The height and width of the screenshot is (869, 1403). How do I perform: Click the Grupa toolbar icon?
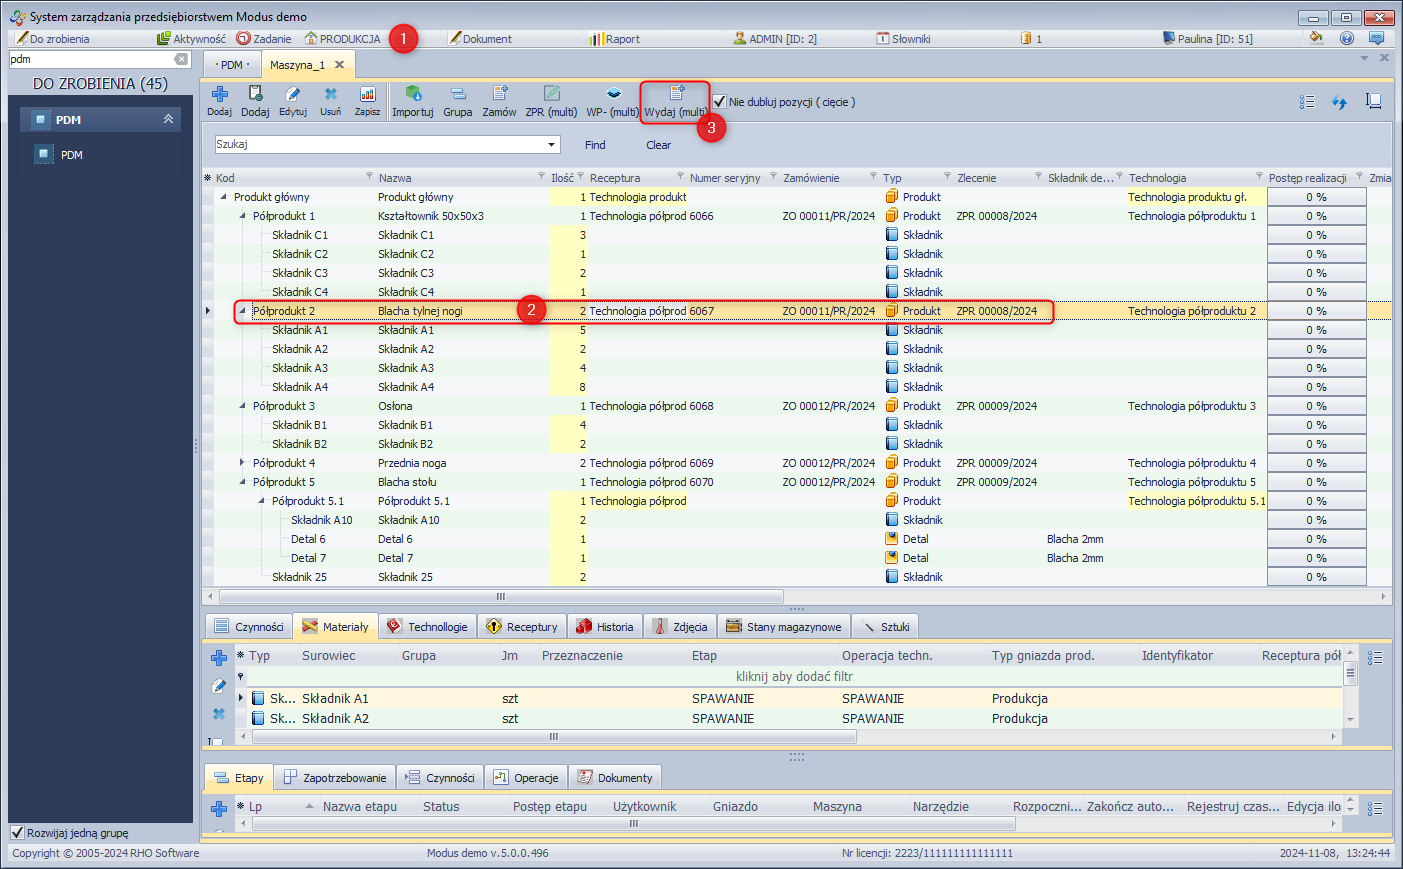pos(457,95)
